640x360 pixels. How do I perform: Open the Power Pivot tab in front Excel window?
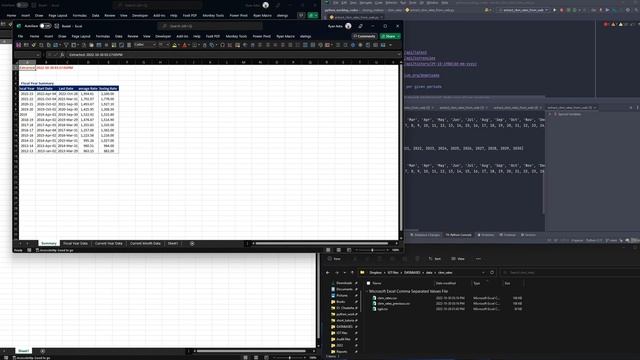click(x=262, y=36)
